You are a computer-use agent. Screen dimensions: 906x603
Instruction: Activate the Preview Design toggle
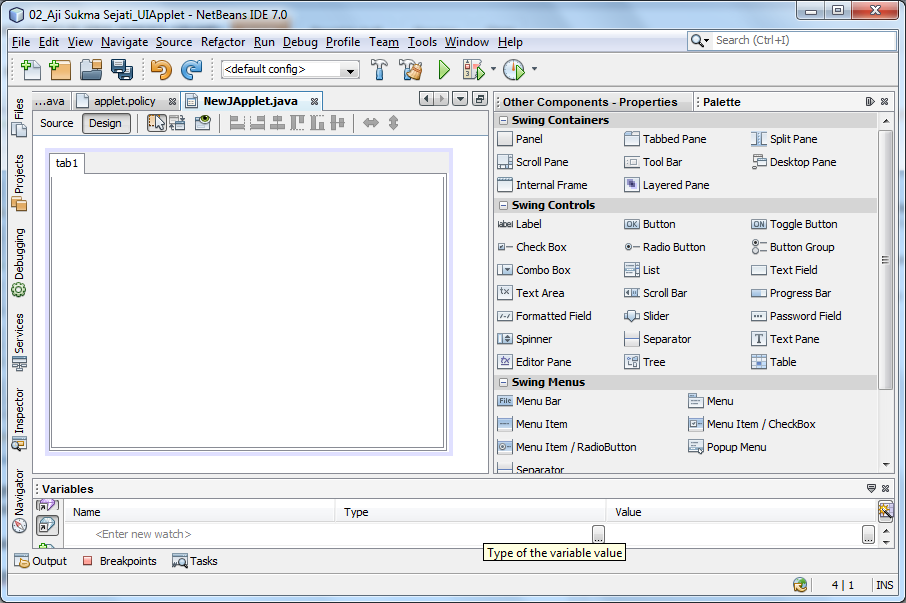(x=204, y=123)
